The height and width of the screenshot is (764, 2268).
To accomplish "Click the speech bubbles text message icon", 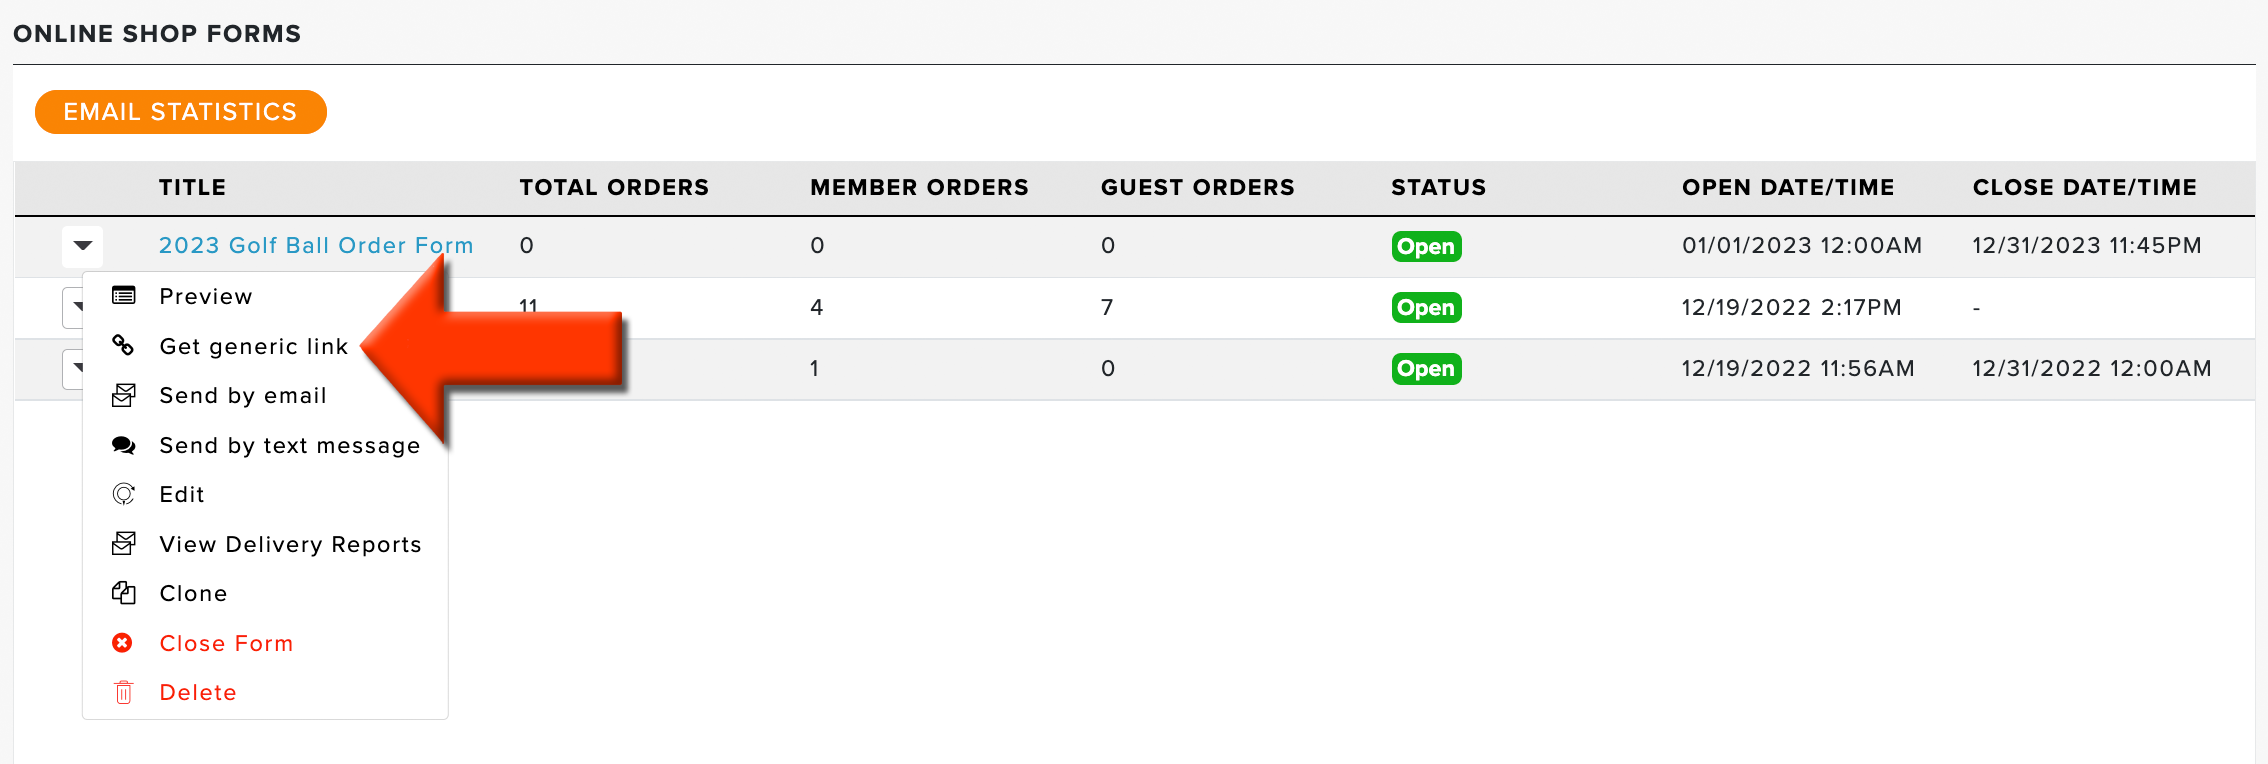I will pos(124,445).
